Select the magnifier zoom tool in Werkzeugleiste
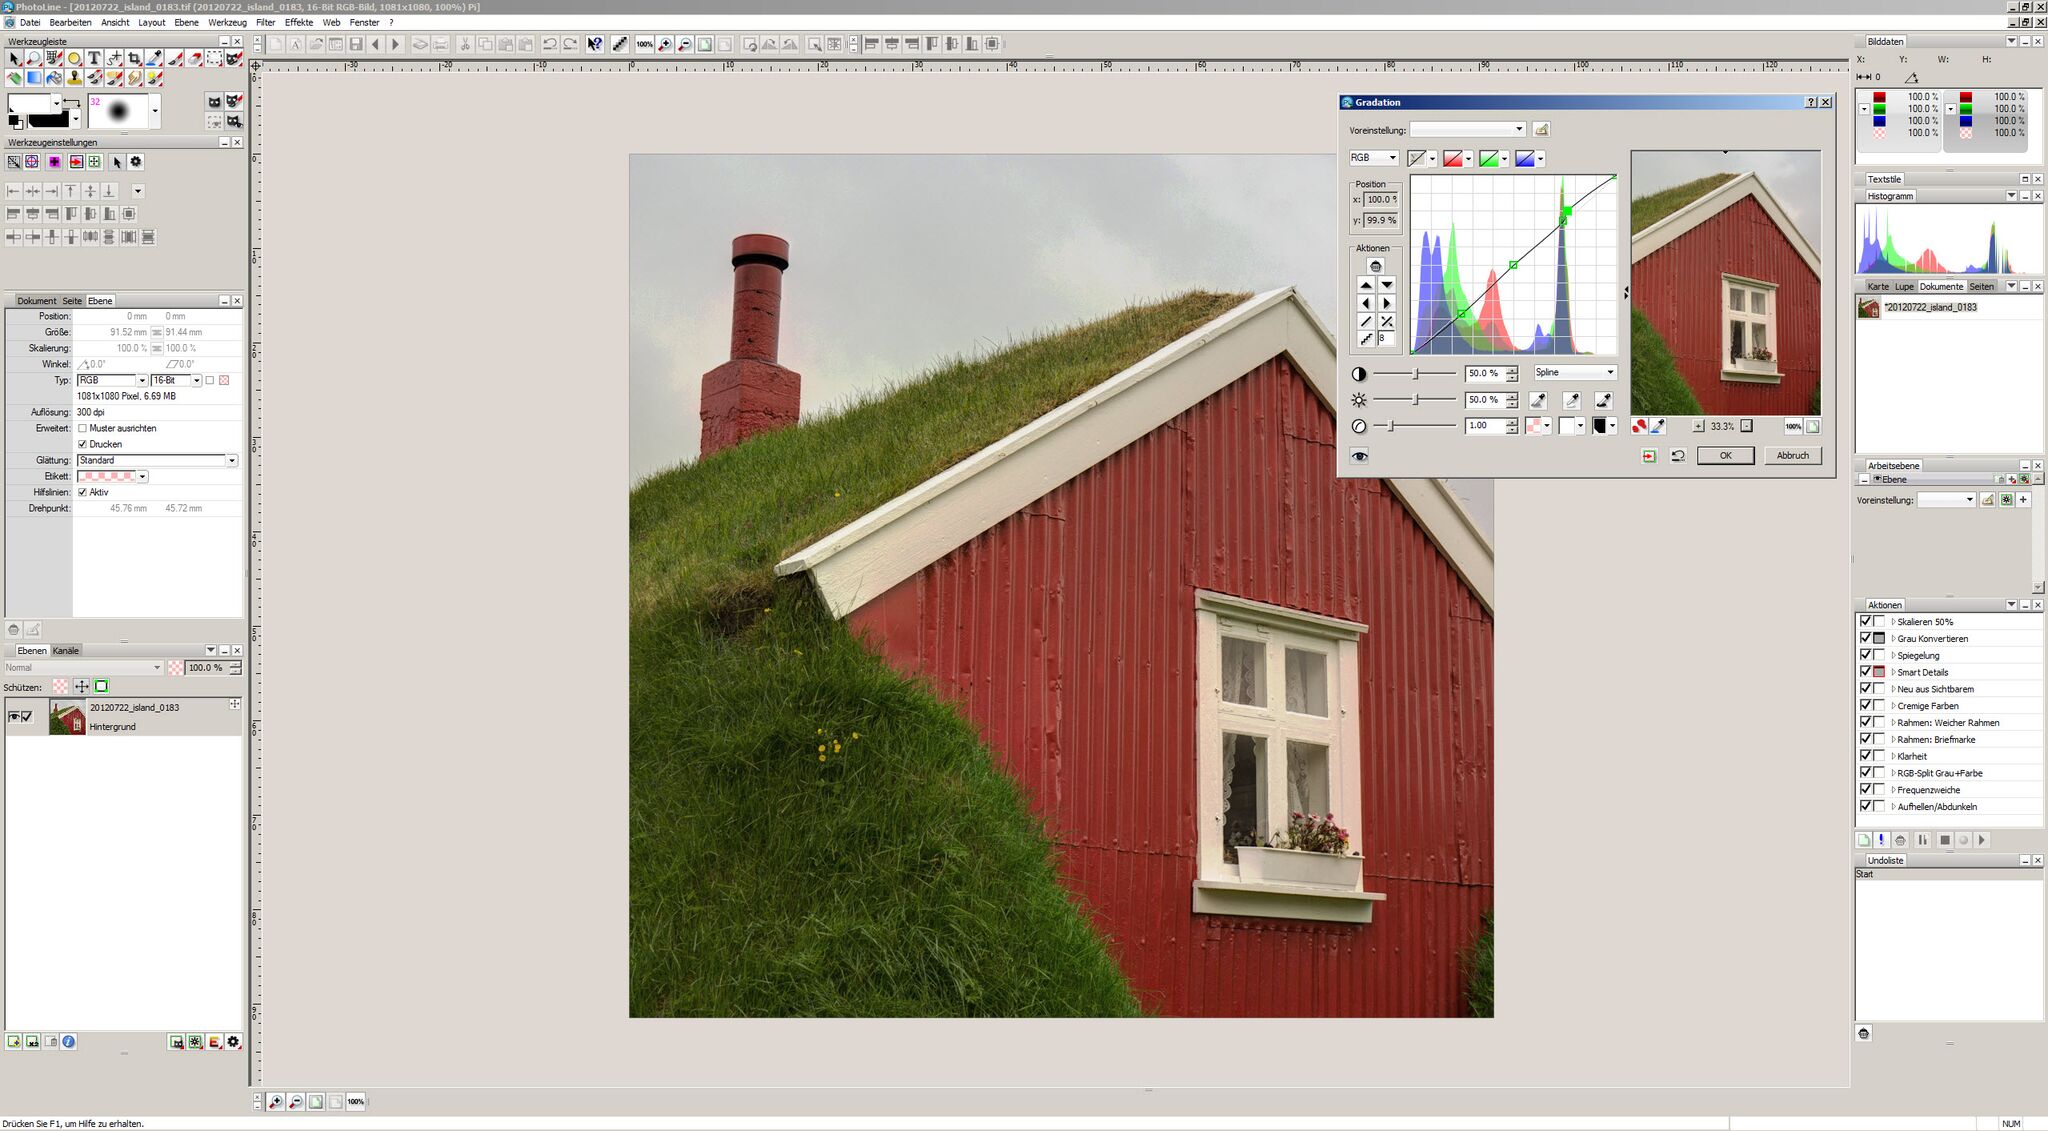 (34, 58)
